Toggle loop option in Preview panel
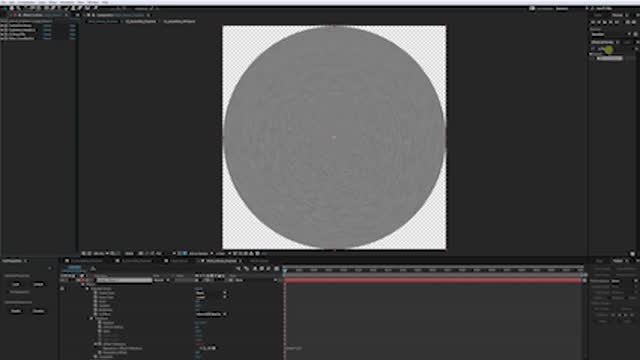 click(x=634, y=22)
